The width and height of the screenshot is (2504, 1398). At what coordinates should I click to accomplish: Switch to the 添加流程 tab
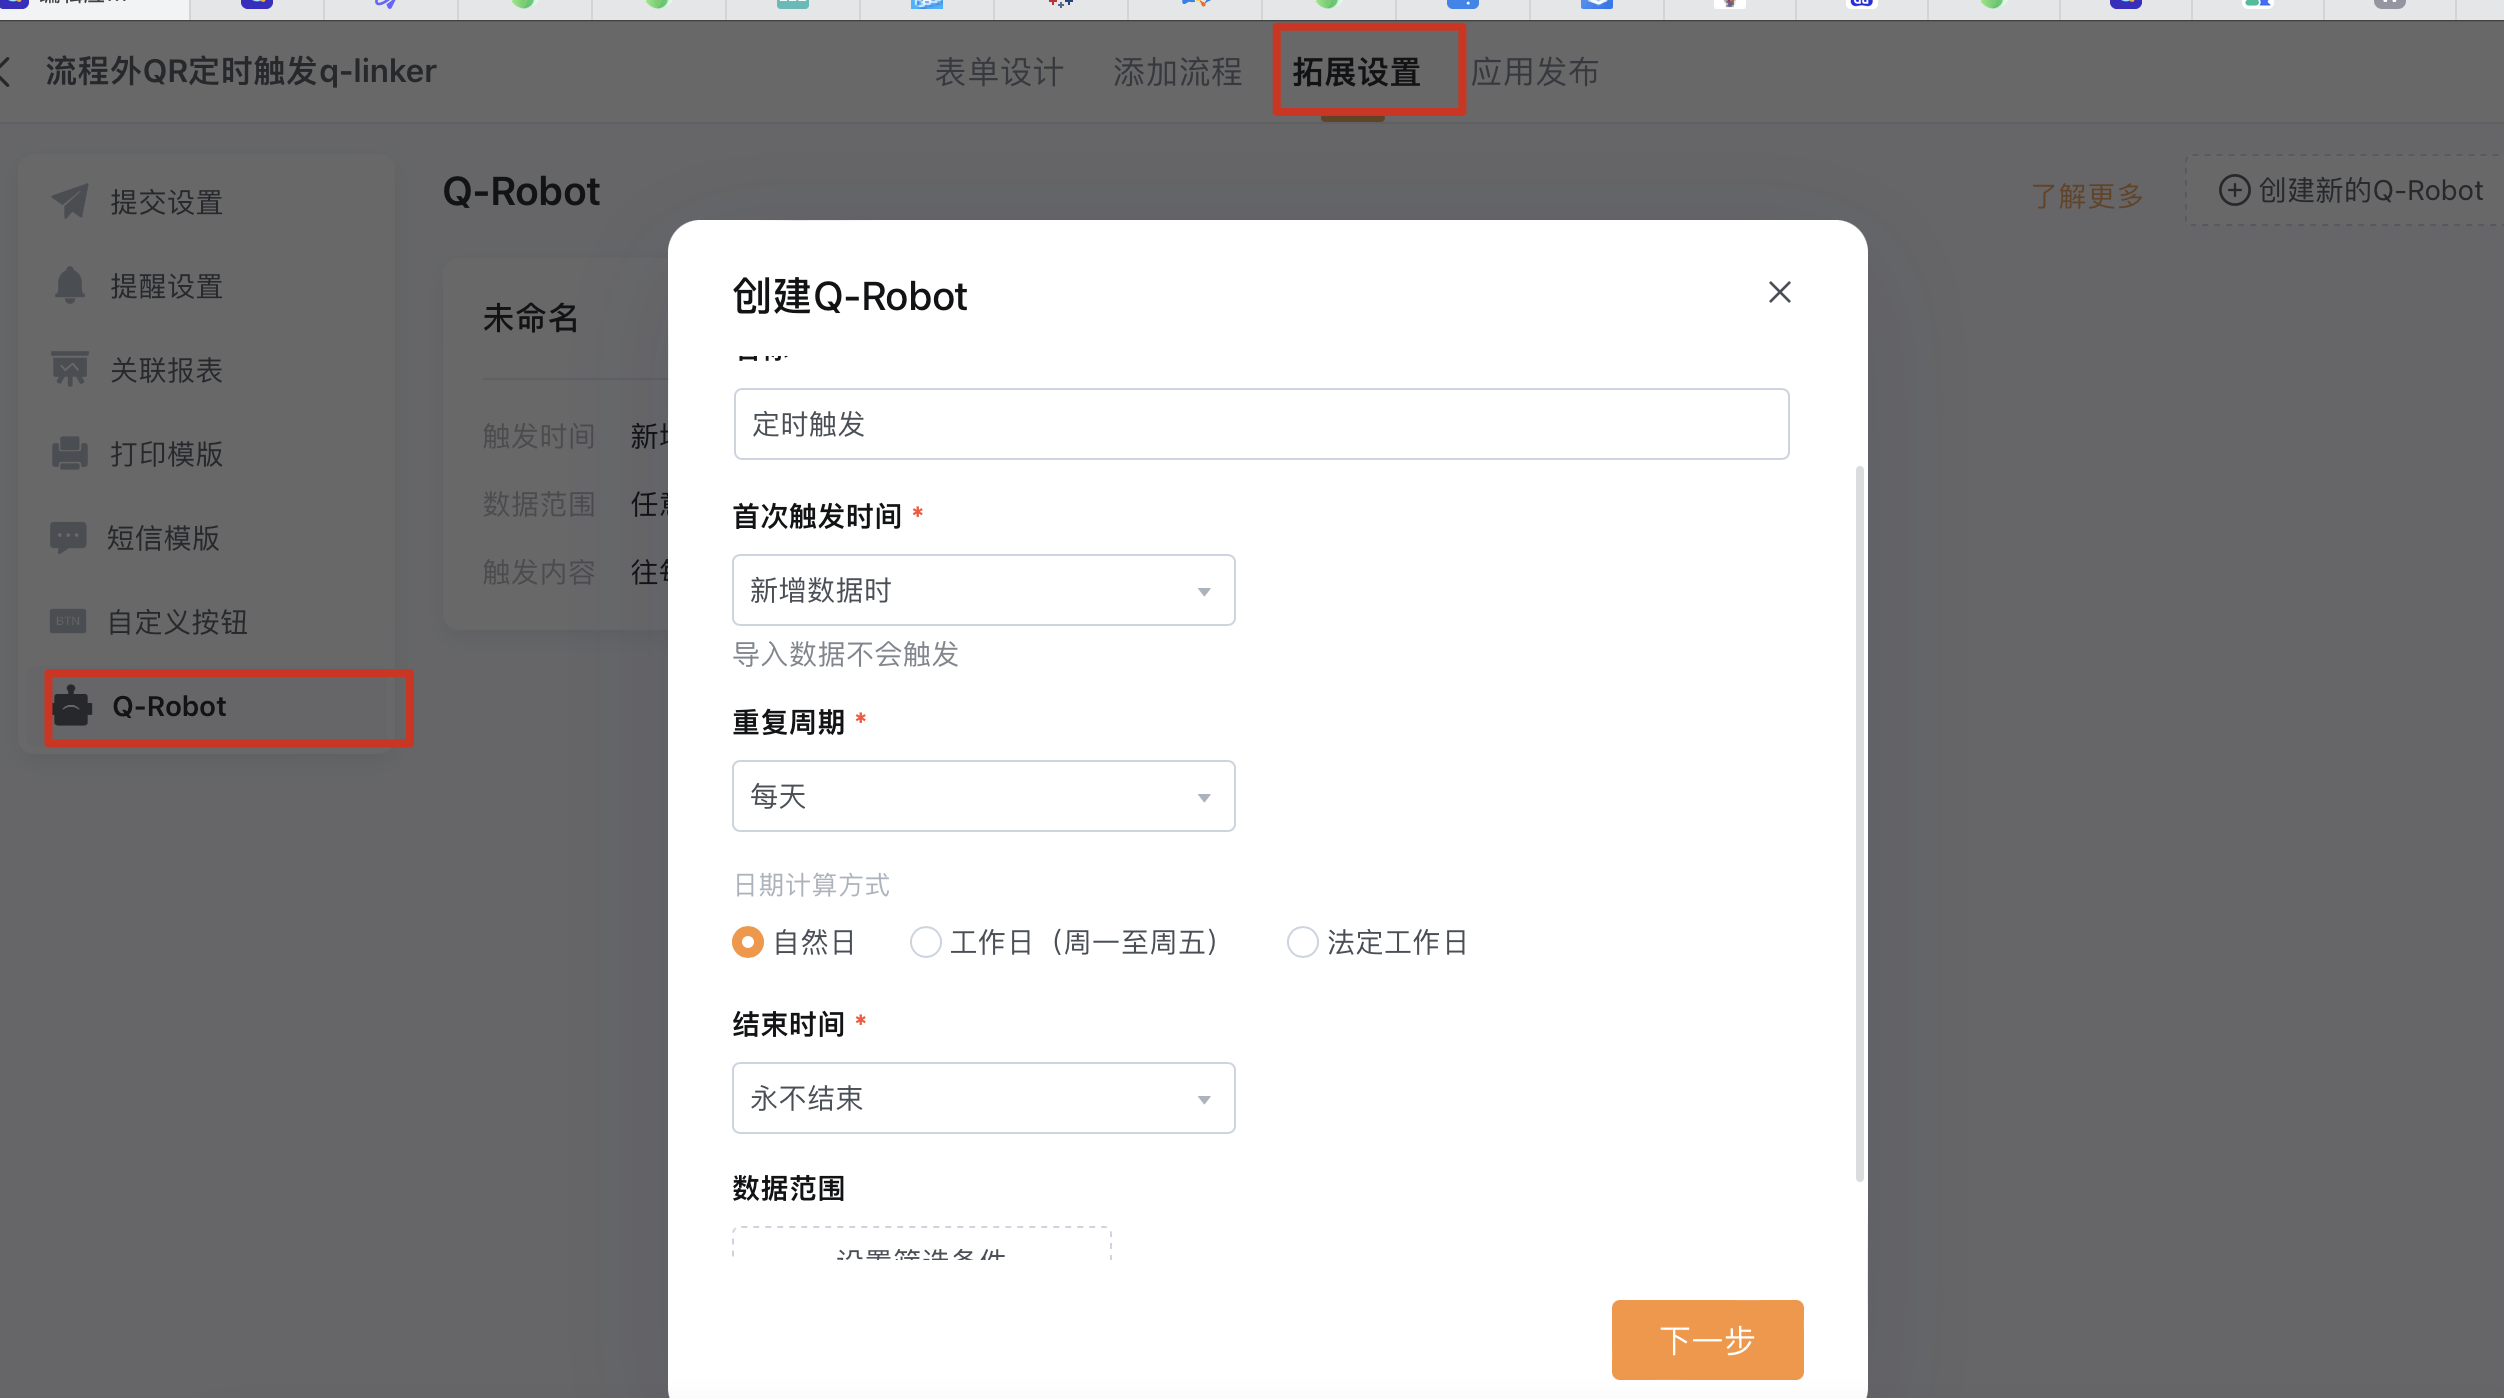(1178, 72)
